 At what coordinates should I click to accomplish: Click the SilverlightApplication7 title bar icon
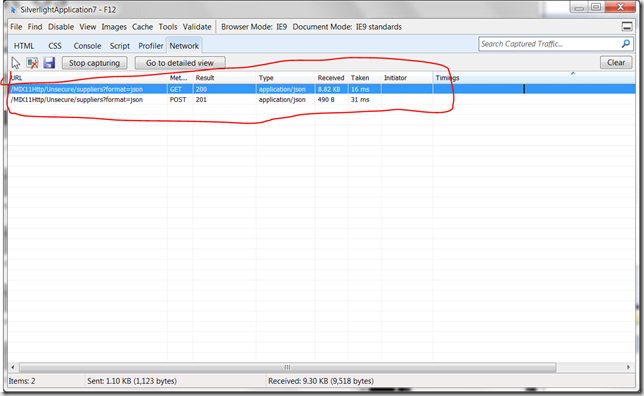14,9
